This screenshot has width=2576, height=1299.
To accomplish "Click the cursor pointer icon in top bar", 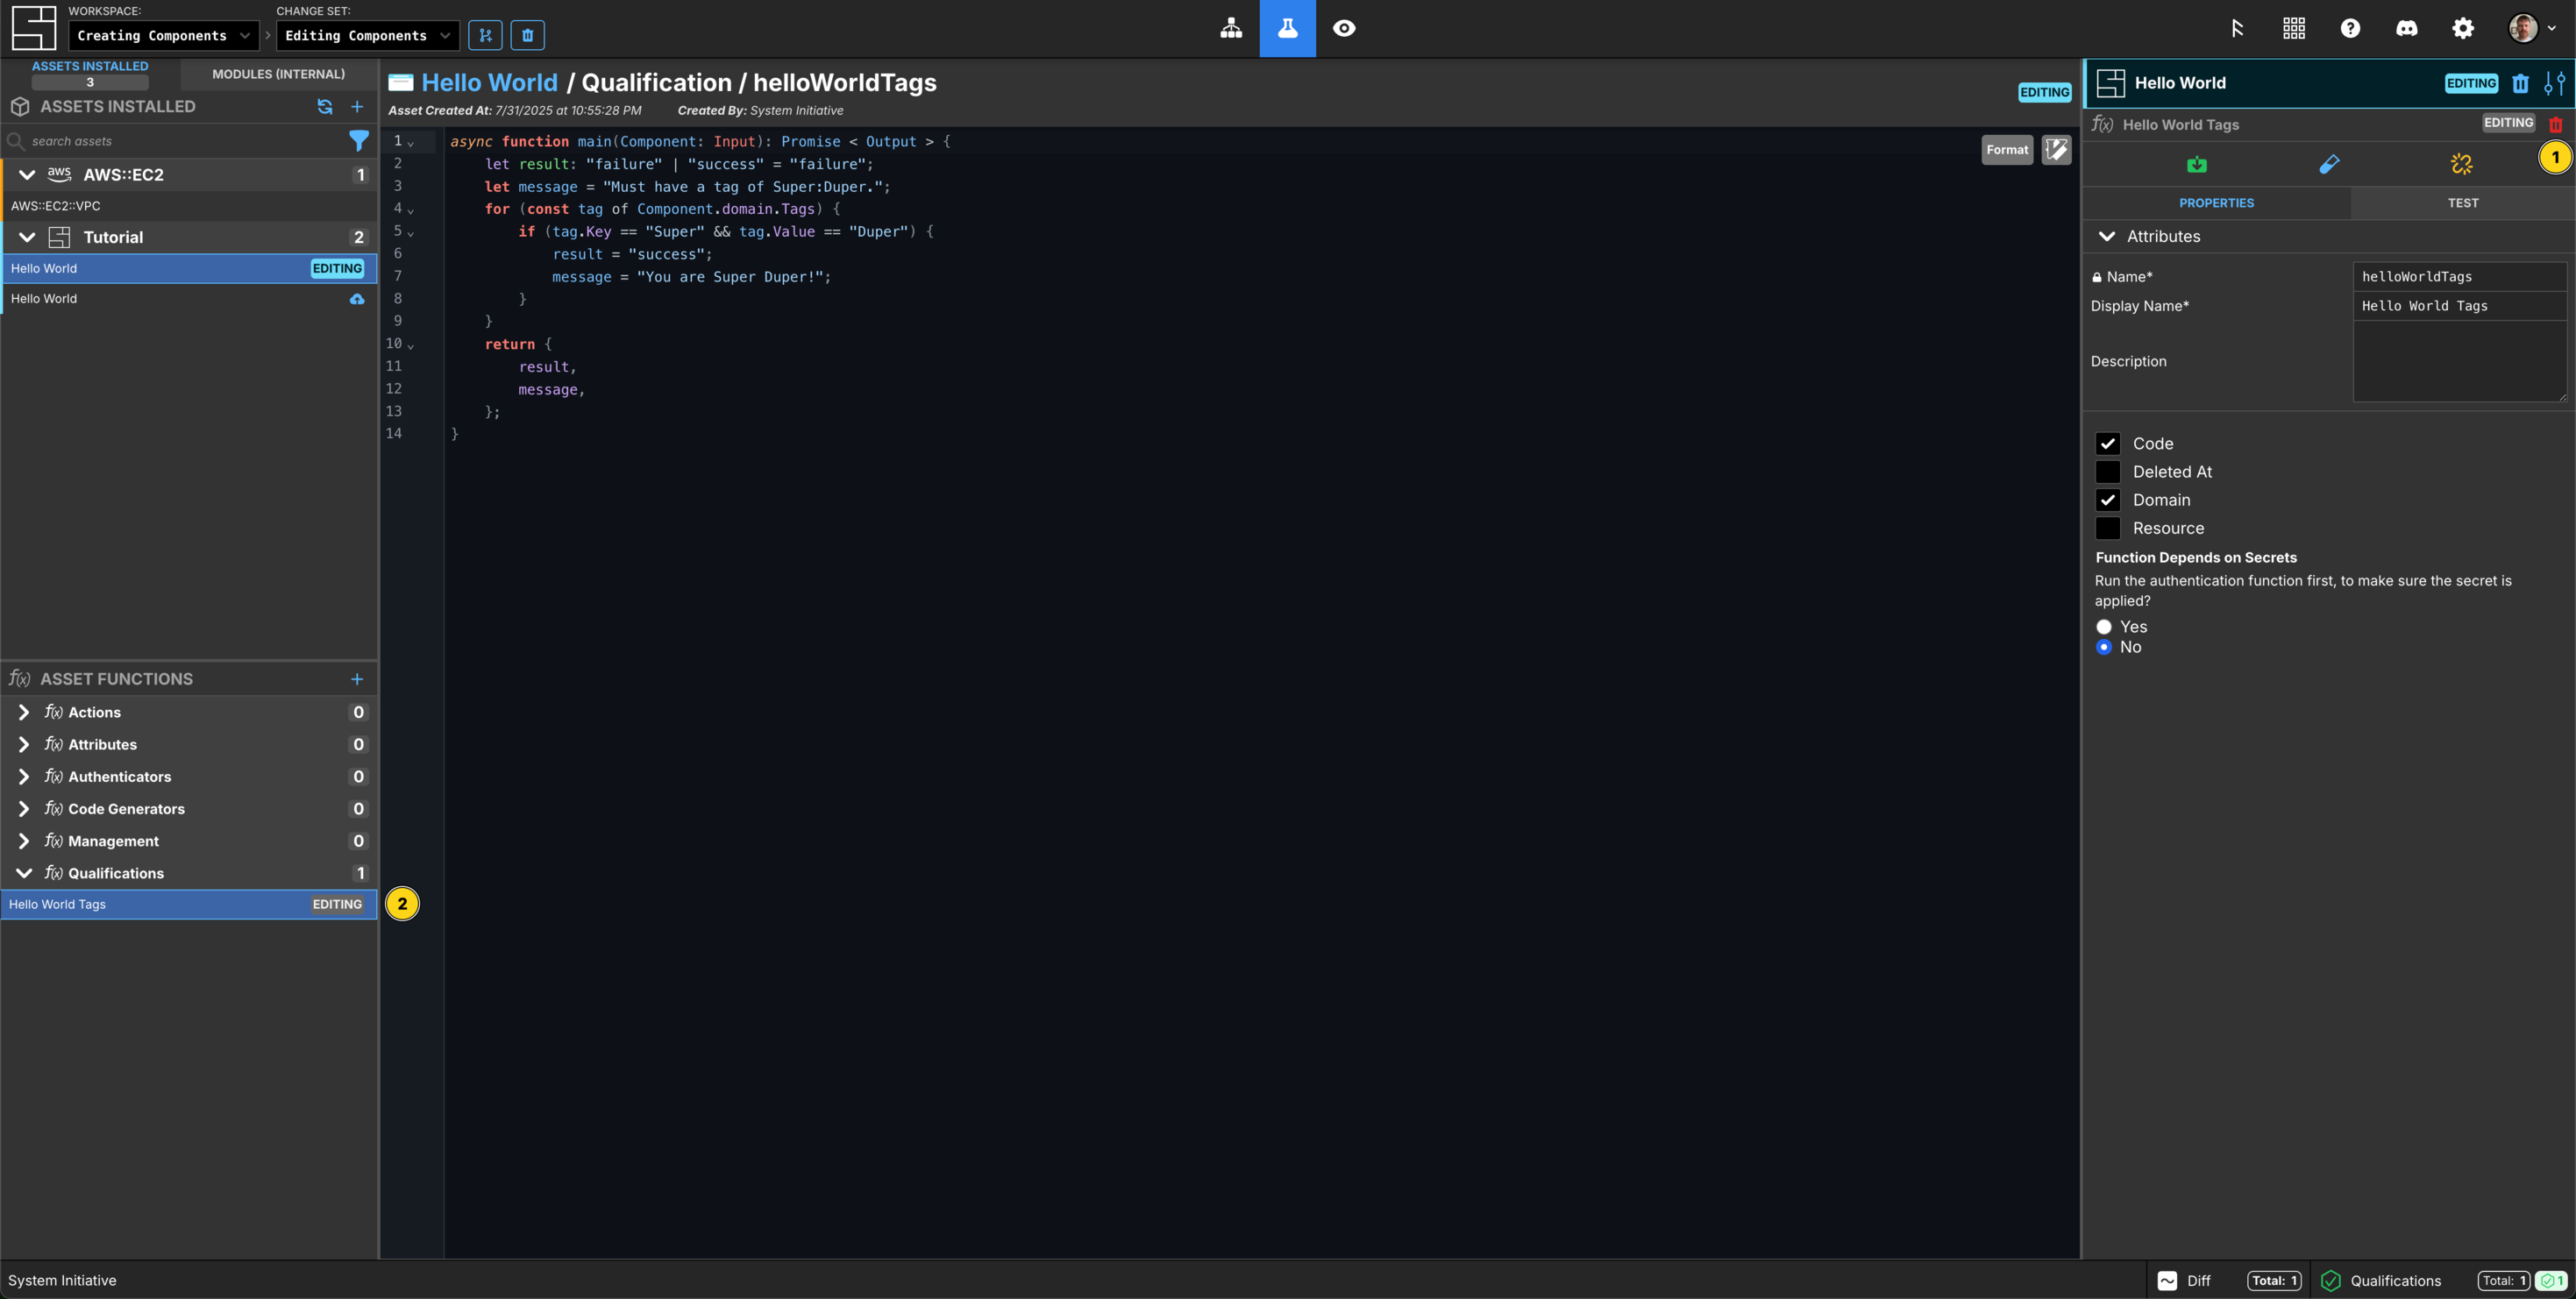I will coord(2237,28).
